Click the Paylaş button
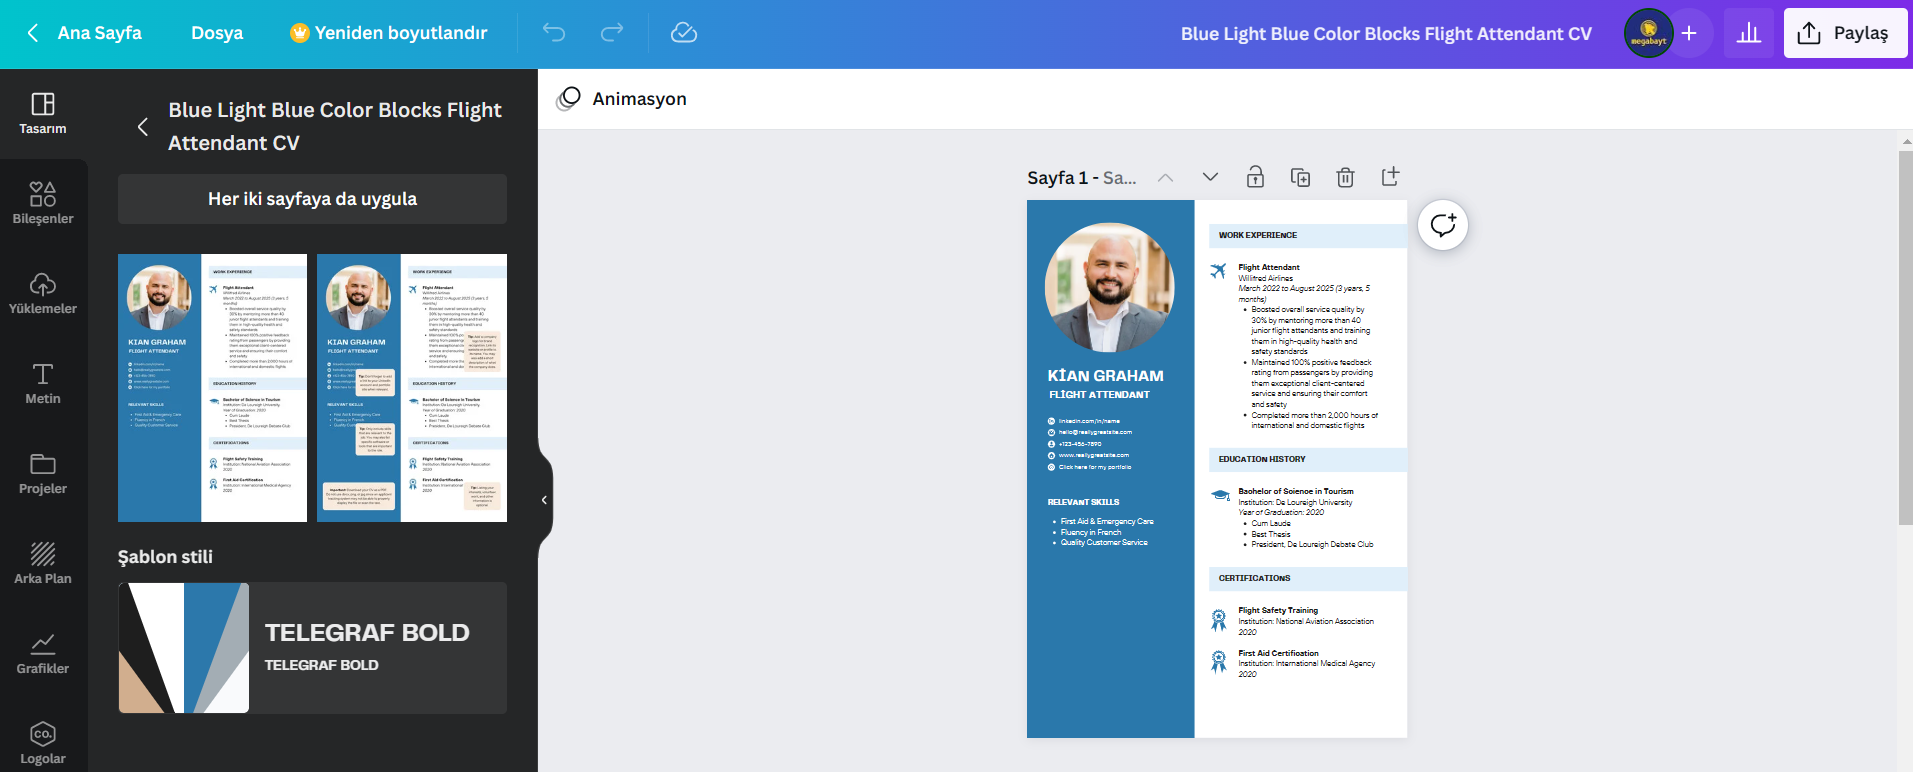1913x772 pixels. point(1845,33)
